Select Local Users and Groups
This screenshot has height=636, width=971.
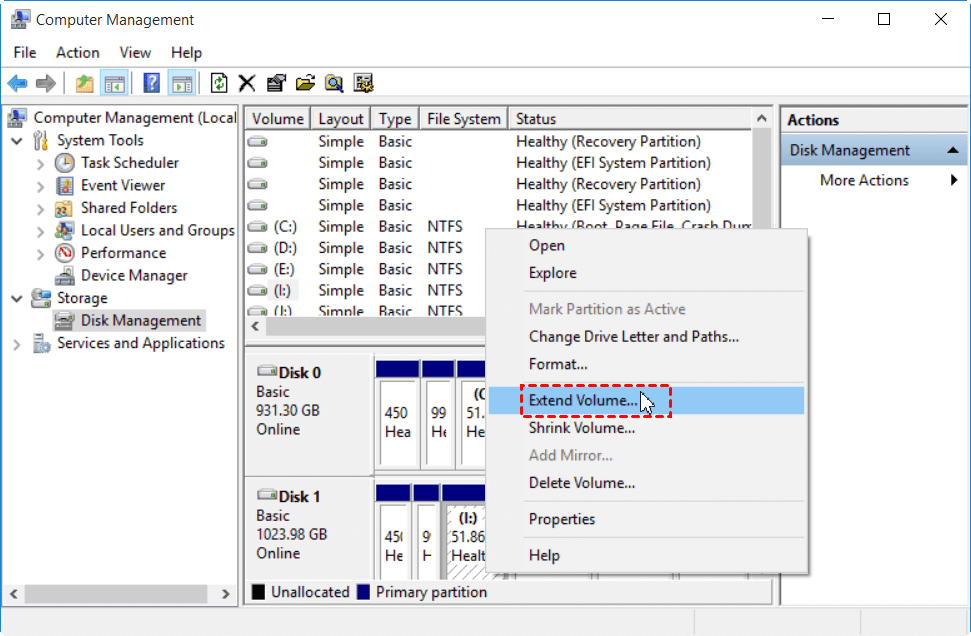(x=157, y=230)
